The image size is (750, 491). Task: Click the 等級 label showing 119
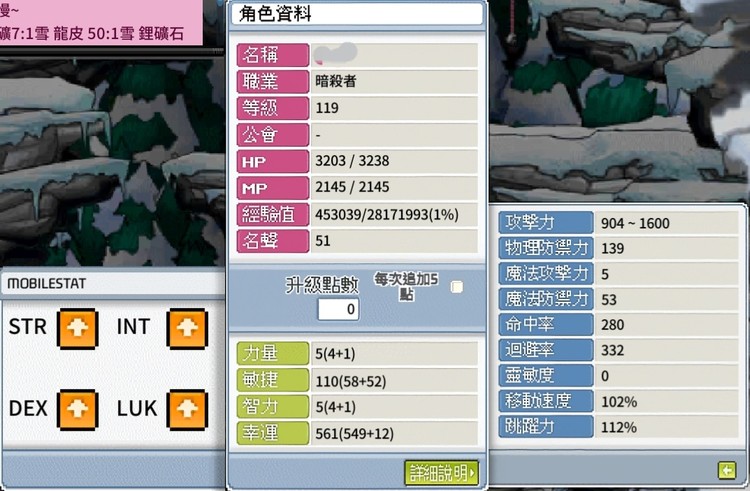pos(273,108)
